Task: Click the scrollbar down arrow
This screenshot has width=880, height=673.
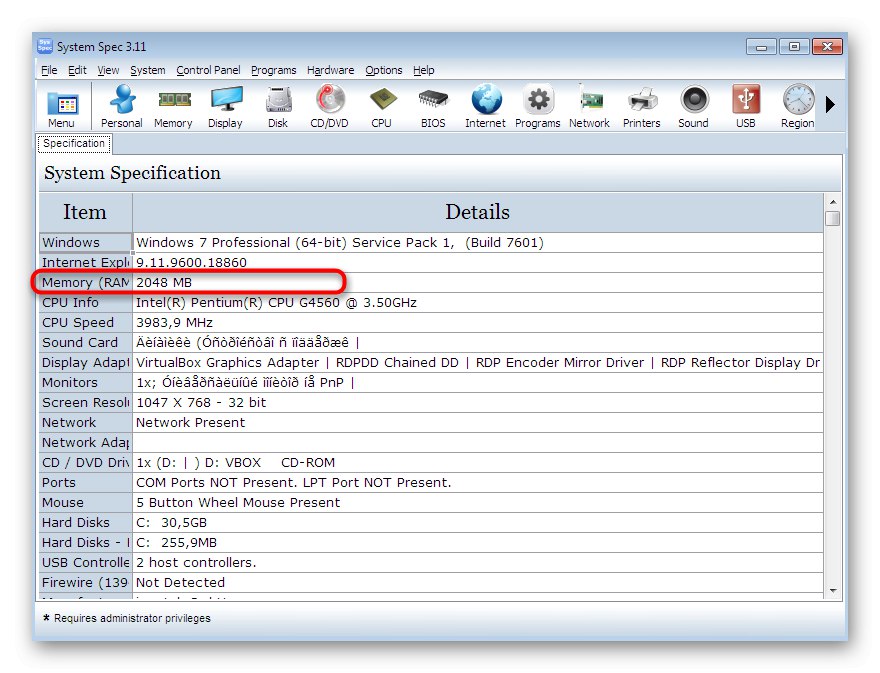Action: 833,590
